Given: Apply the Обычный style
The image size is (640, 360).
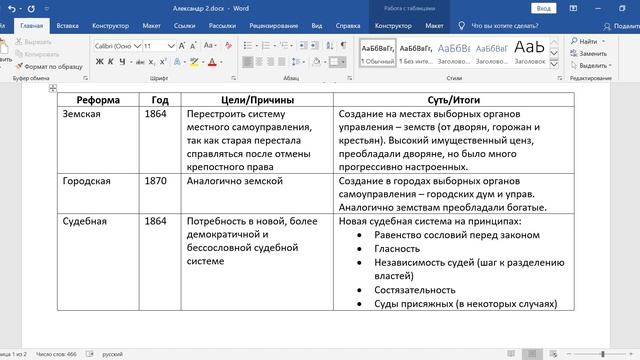Looking at the screenshot, I should tap(378, 53).
